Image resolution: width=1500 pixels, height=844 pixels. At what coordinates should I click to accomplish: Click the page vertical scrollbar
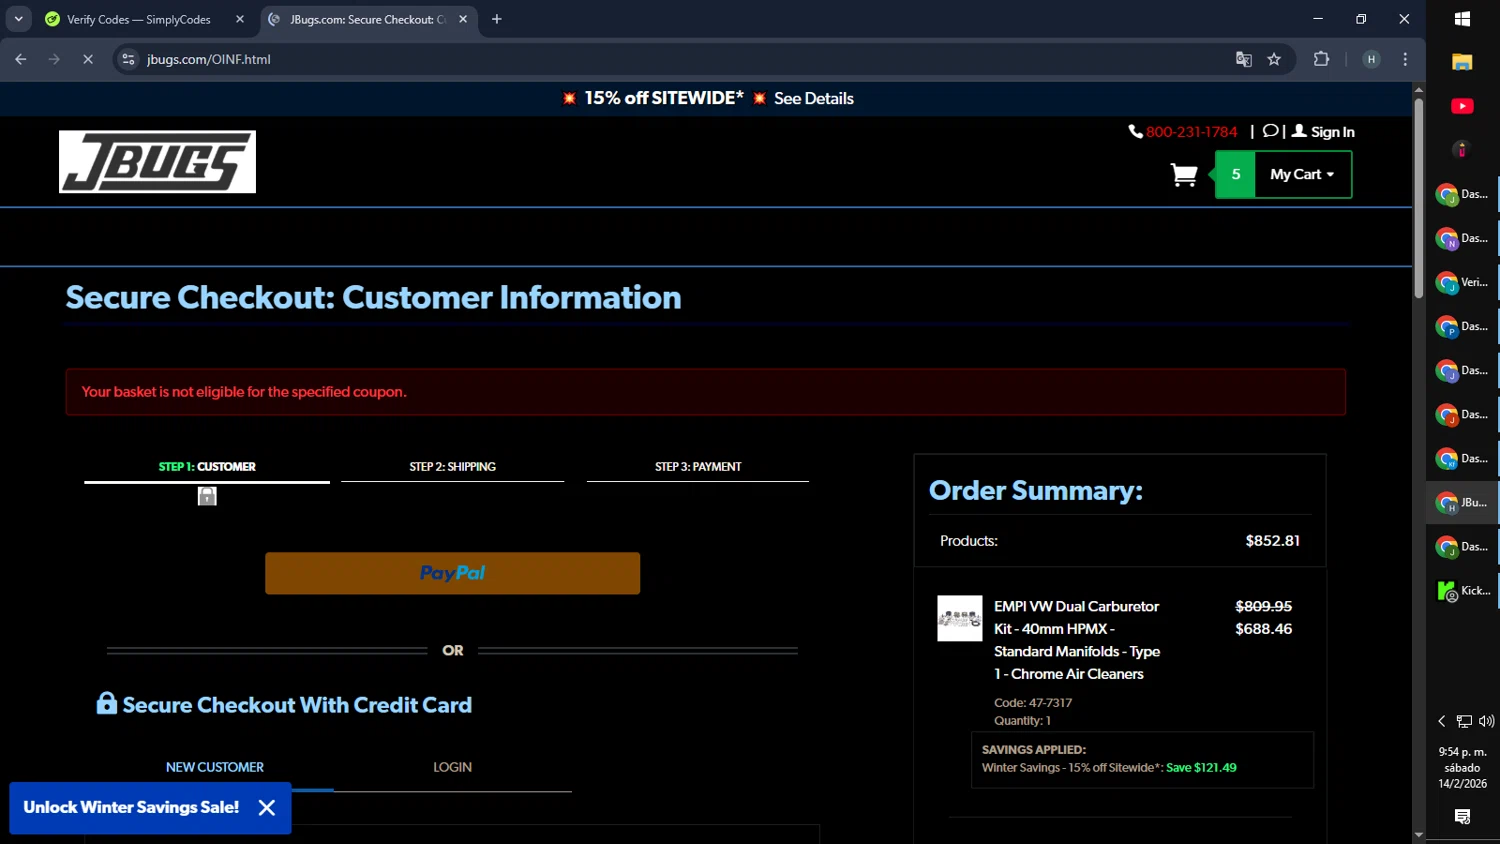1419,198
